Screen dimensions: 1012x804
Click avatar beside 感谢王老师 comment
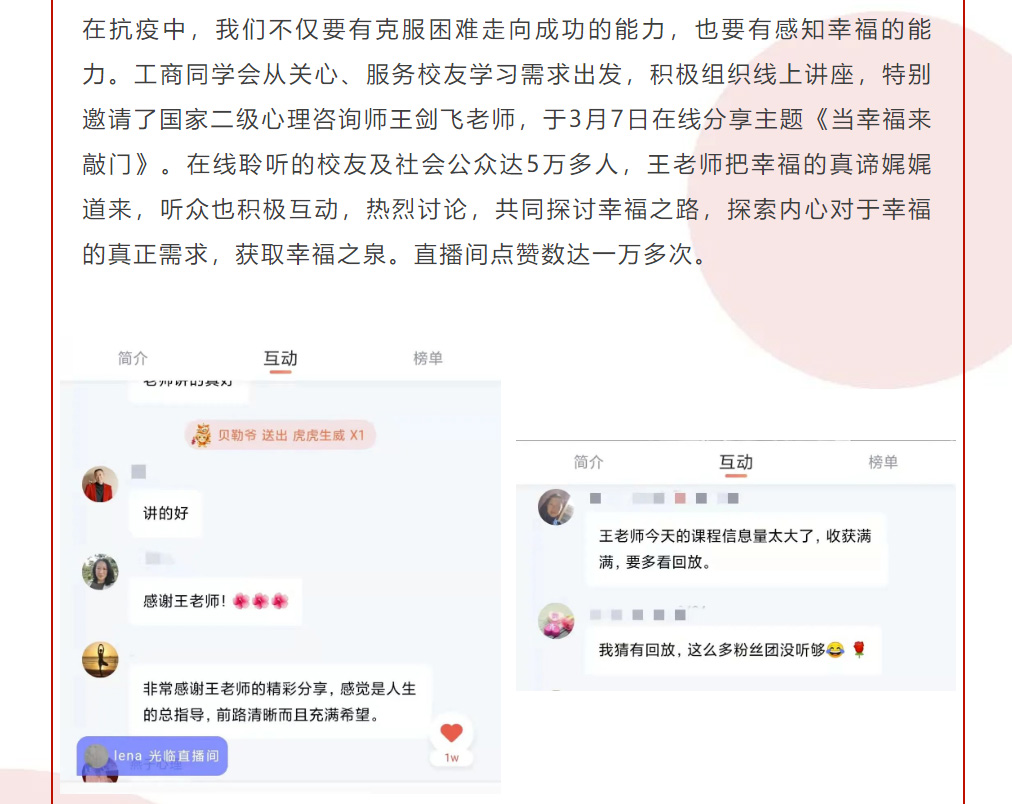pos(100,572)
